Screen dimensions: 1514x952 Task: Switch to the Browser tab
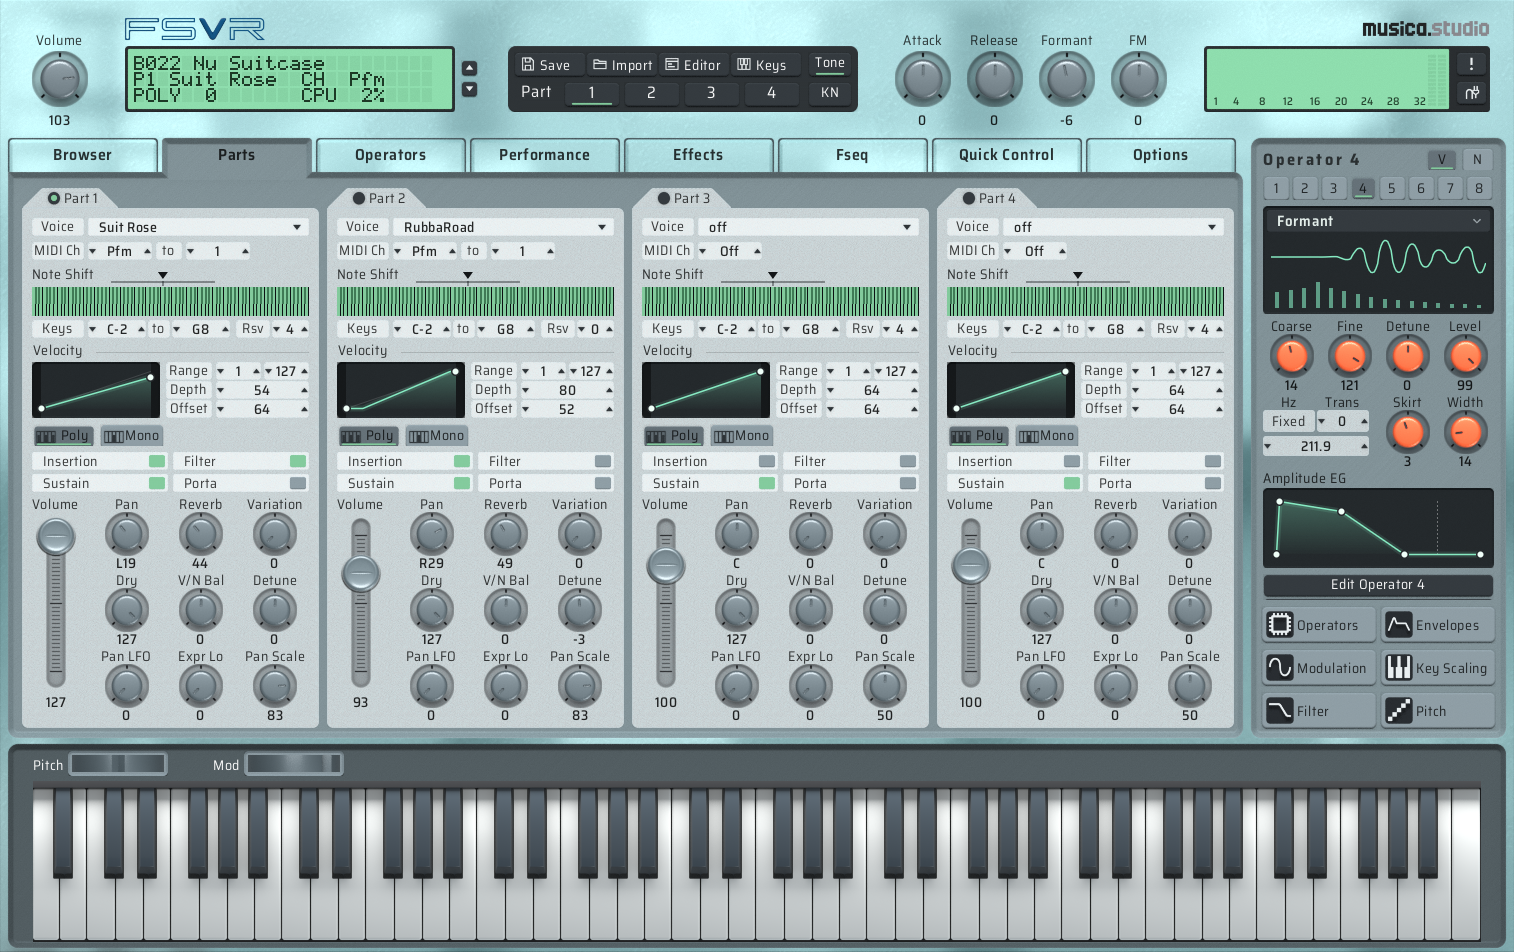click(x=83, y=155)
